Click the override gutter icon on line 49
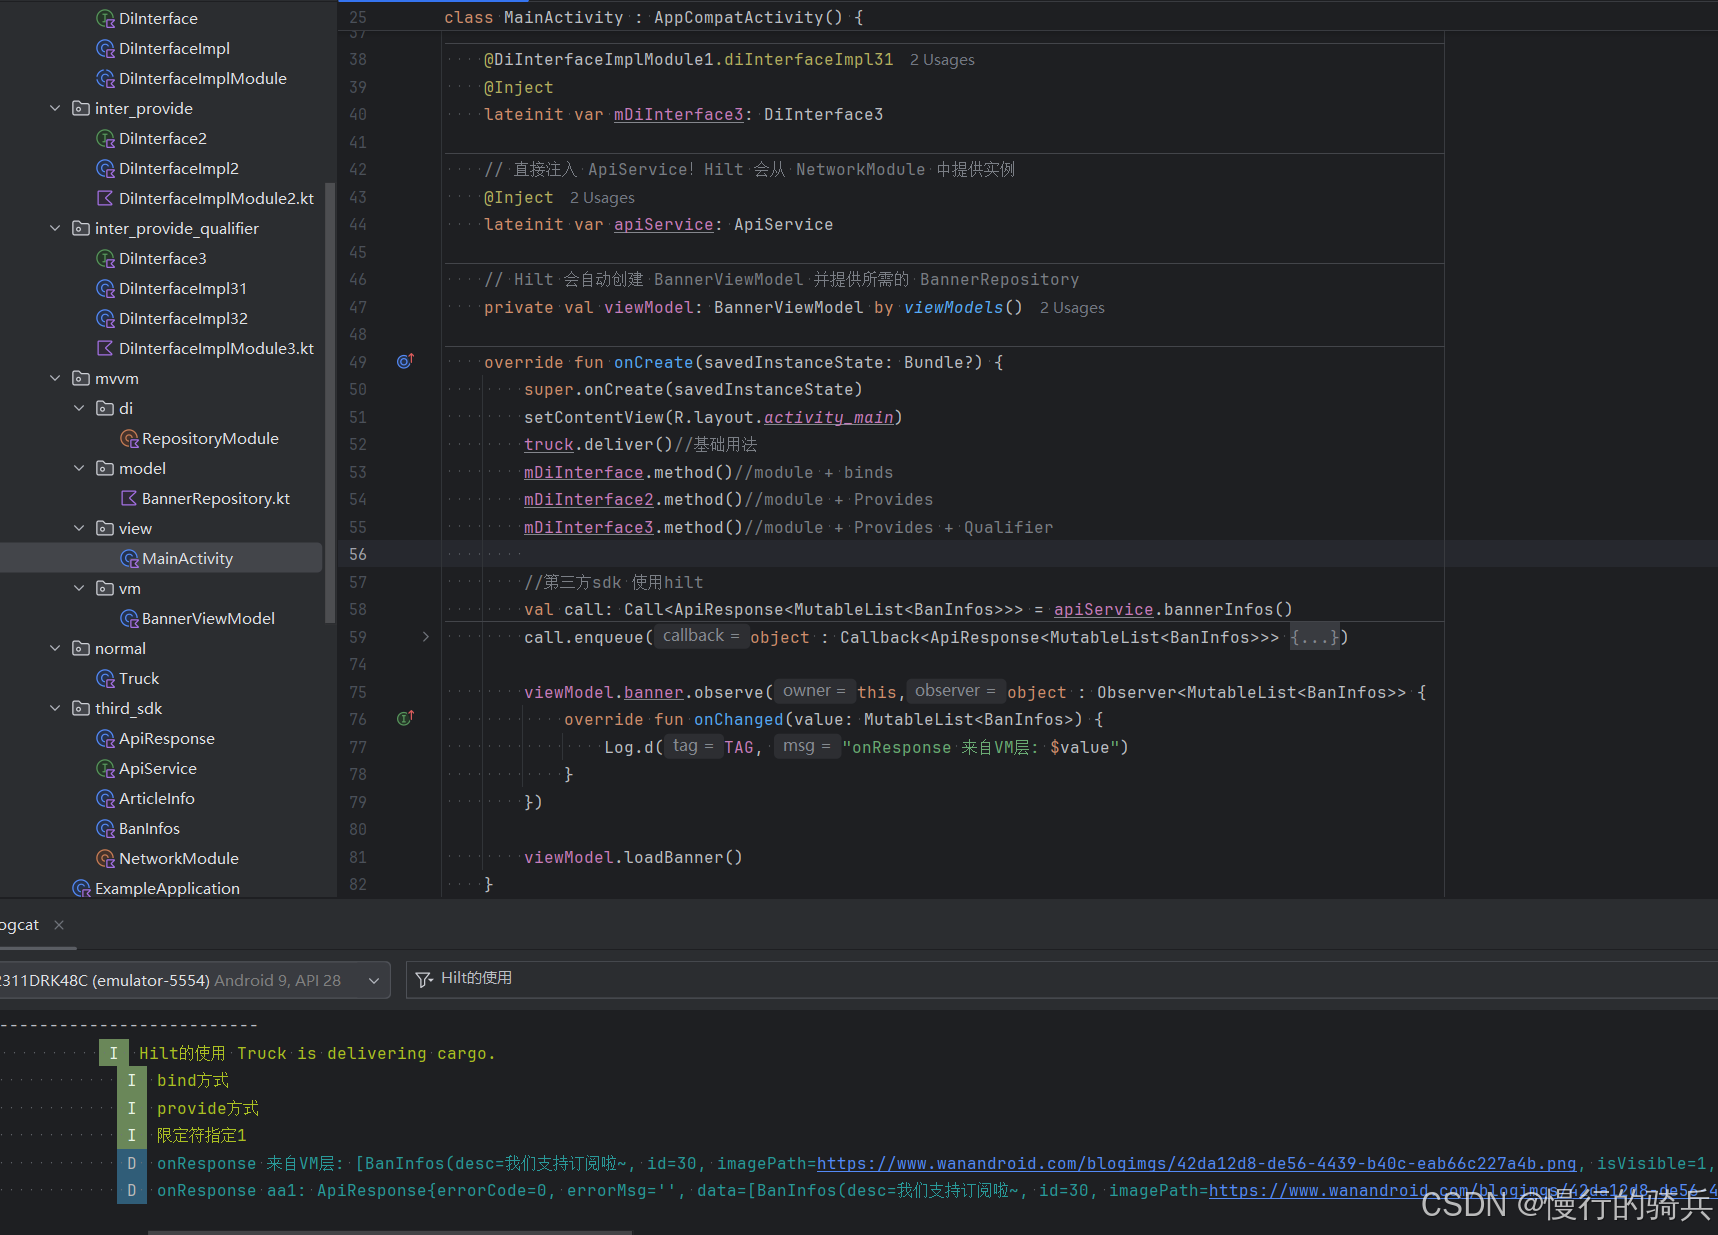This screenshot has width=1718, height=1235. pos(405,361)
